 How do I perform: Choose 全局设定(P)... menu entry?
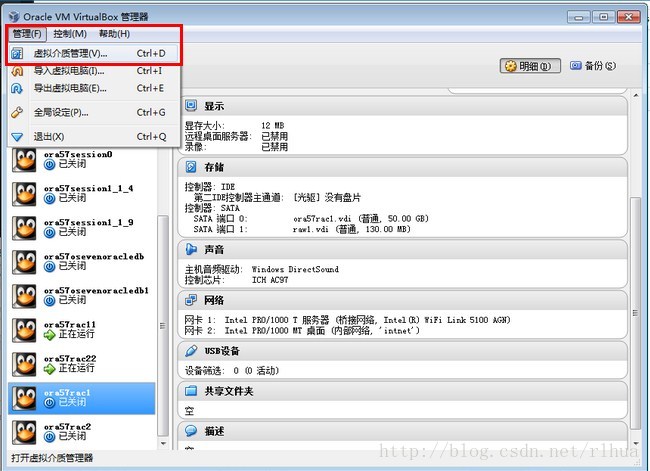[94, 112]
